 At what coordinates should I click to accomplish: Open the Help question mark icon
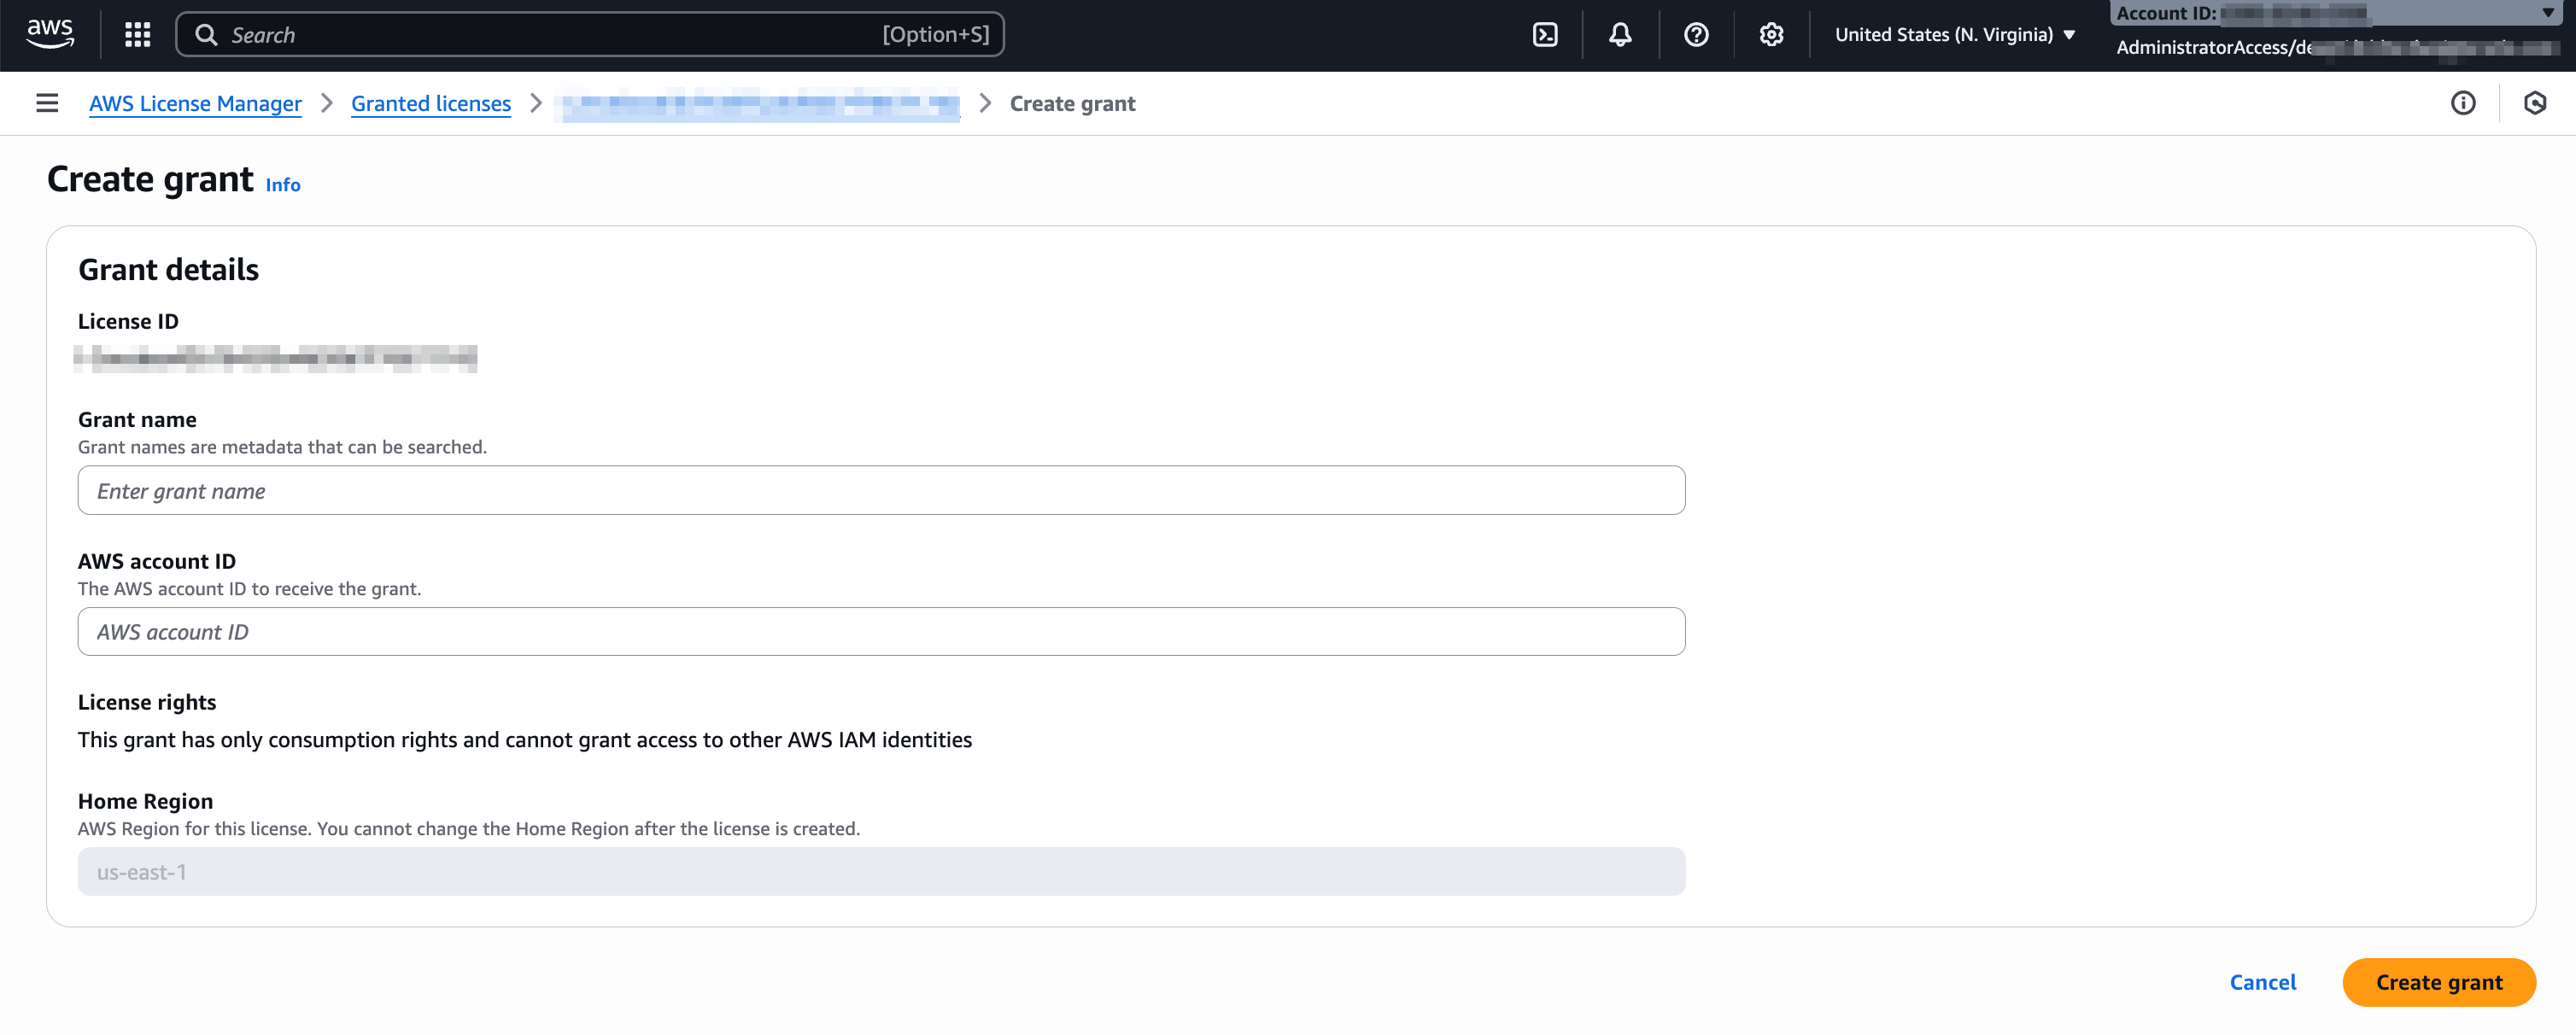click(x=1696, y=34)
